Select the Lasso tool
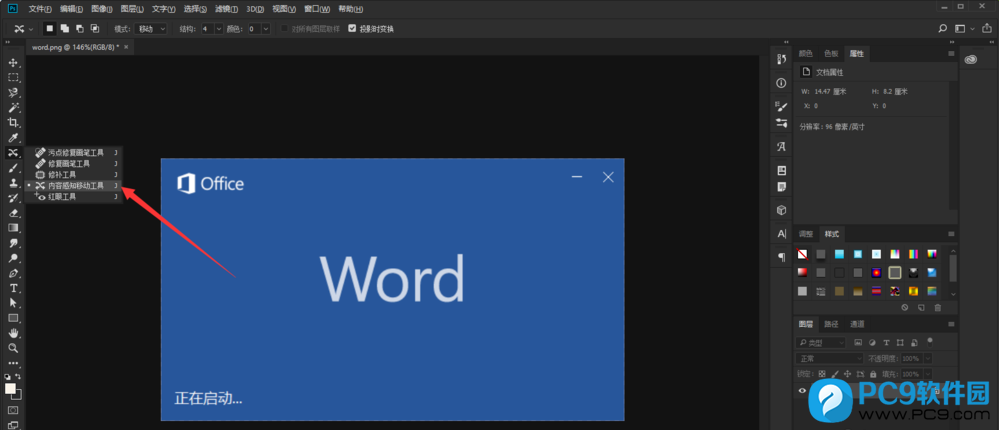999x430 pixels. pos(13,93)
